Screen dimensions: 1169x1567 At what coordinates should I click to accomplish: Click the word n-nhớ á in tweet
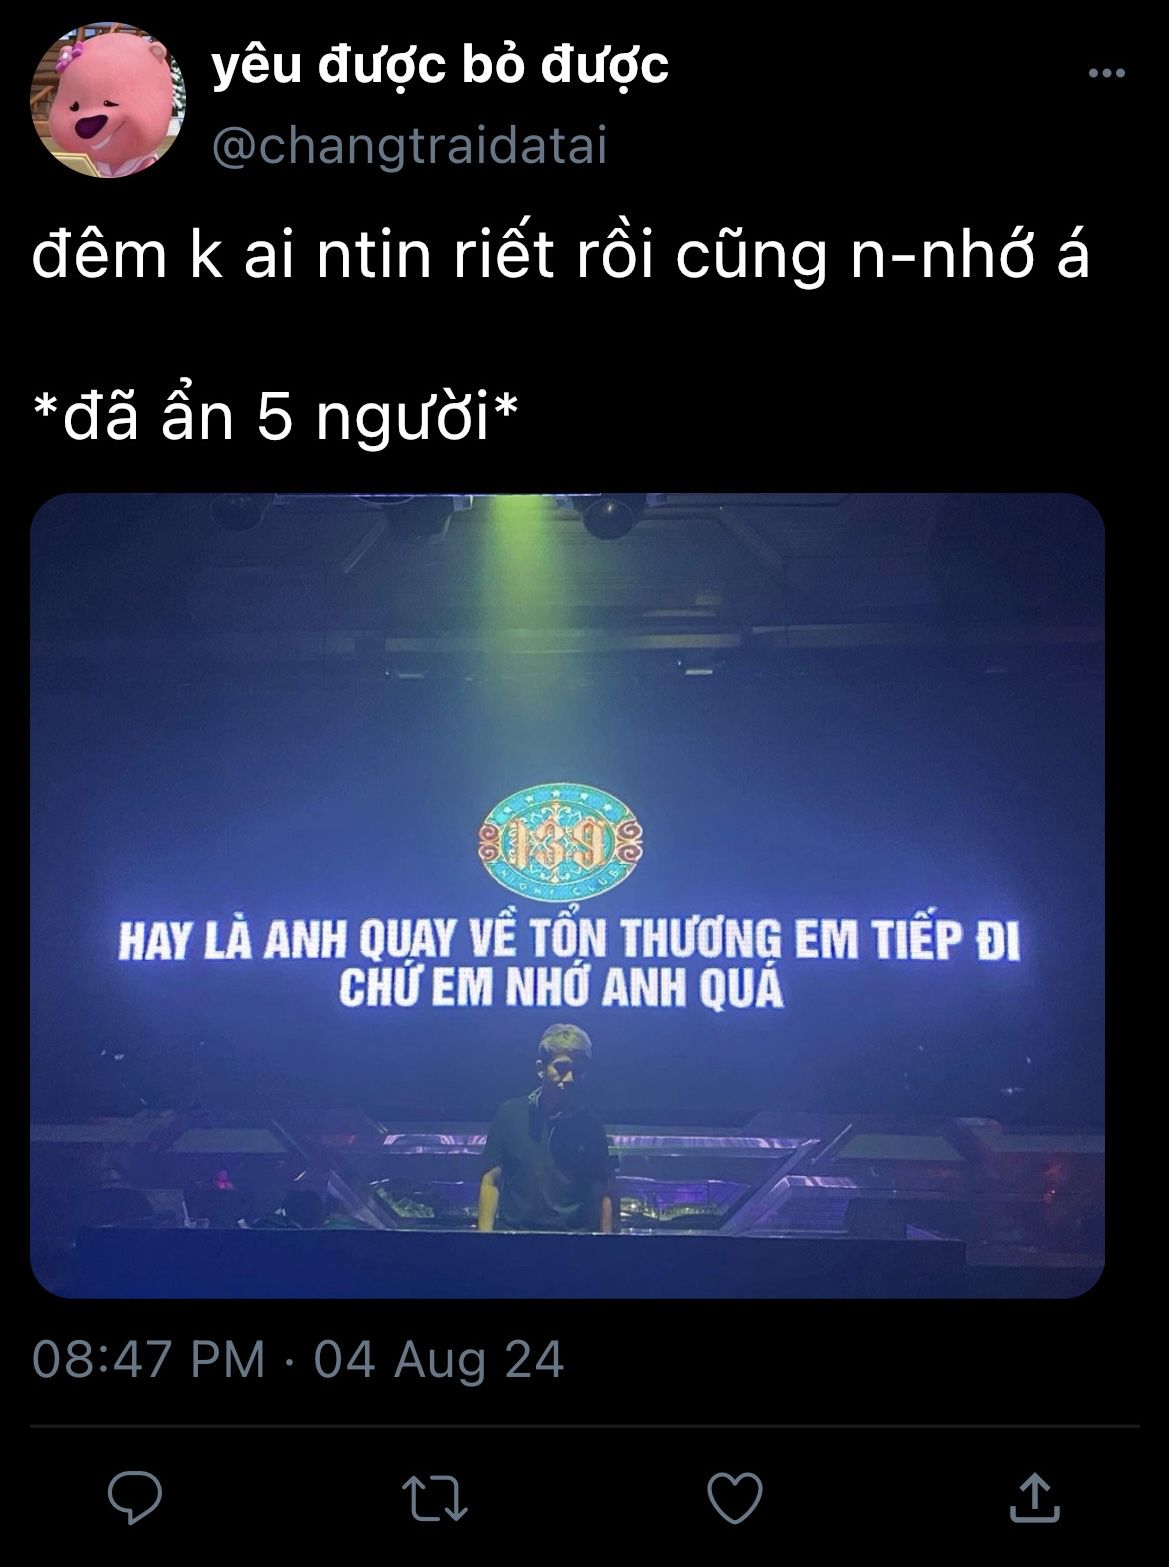(968, 257)
